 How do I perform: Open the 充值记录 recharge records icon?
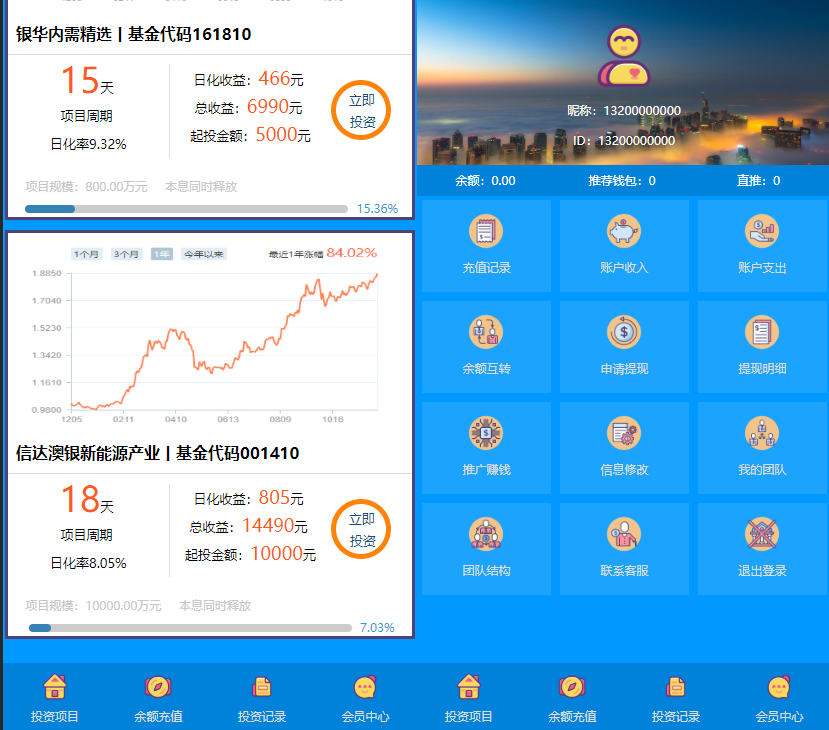click(x=486, y=232)
